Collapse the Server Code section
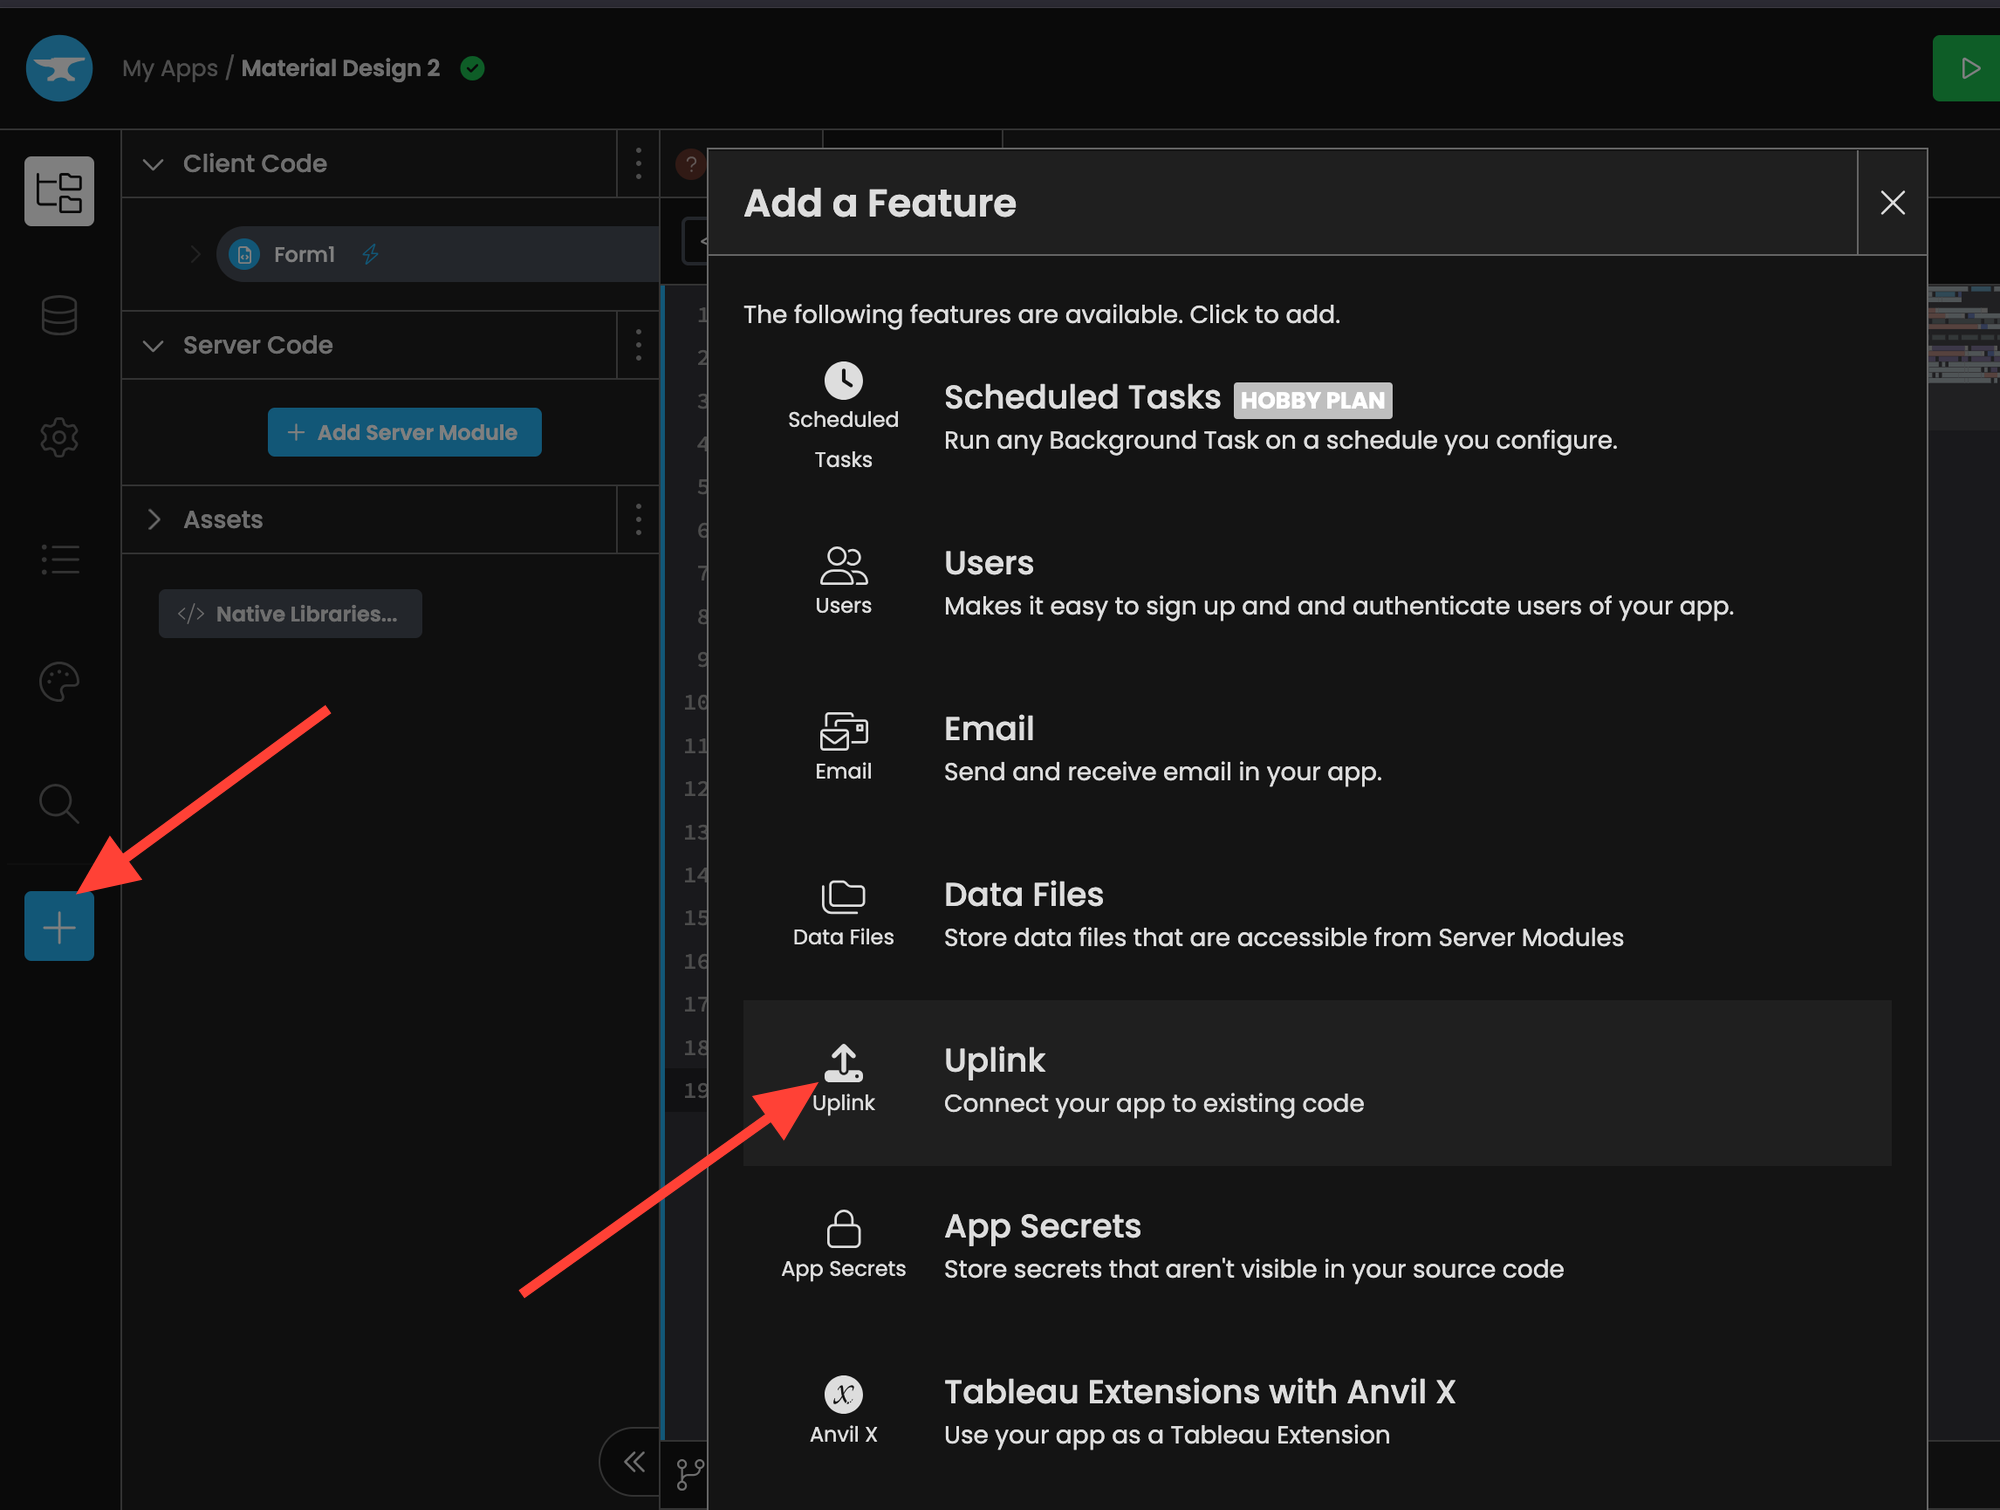2000x1510 pixels. point(153,346)
